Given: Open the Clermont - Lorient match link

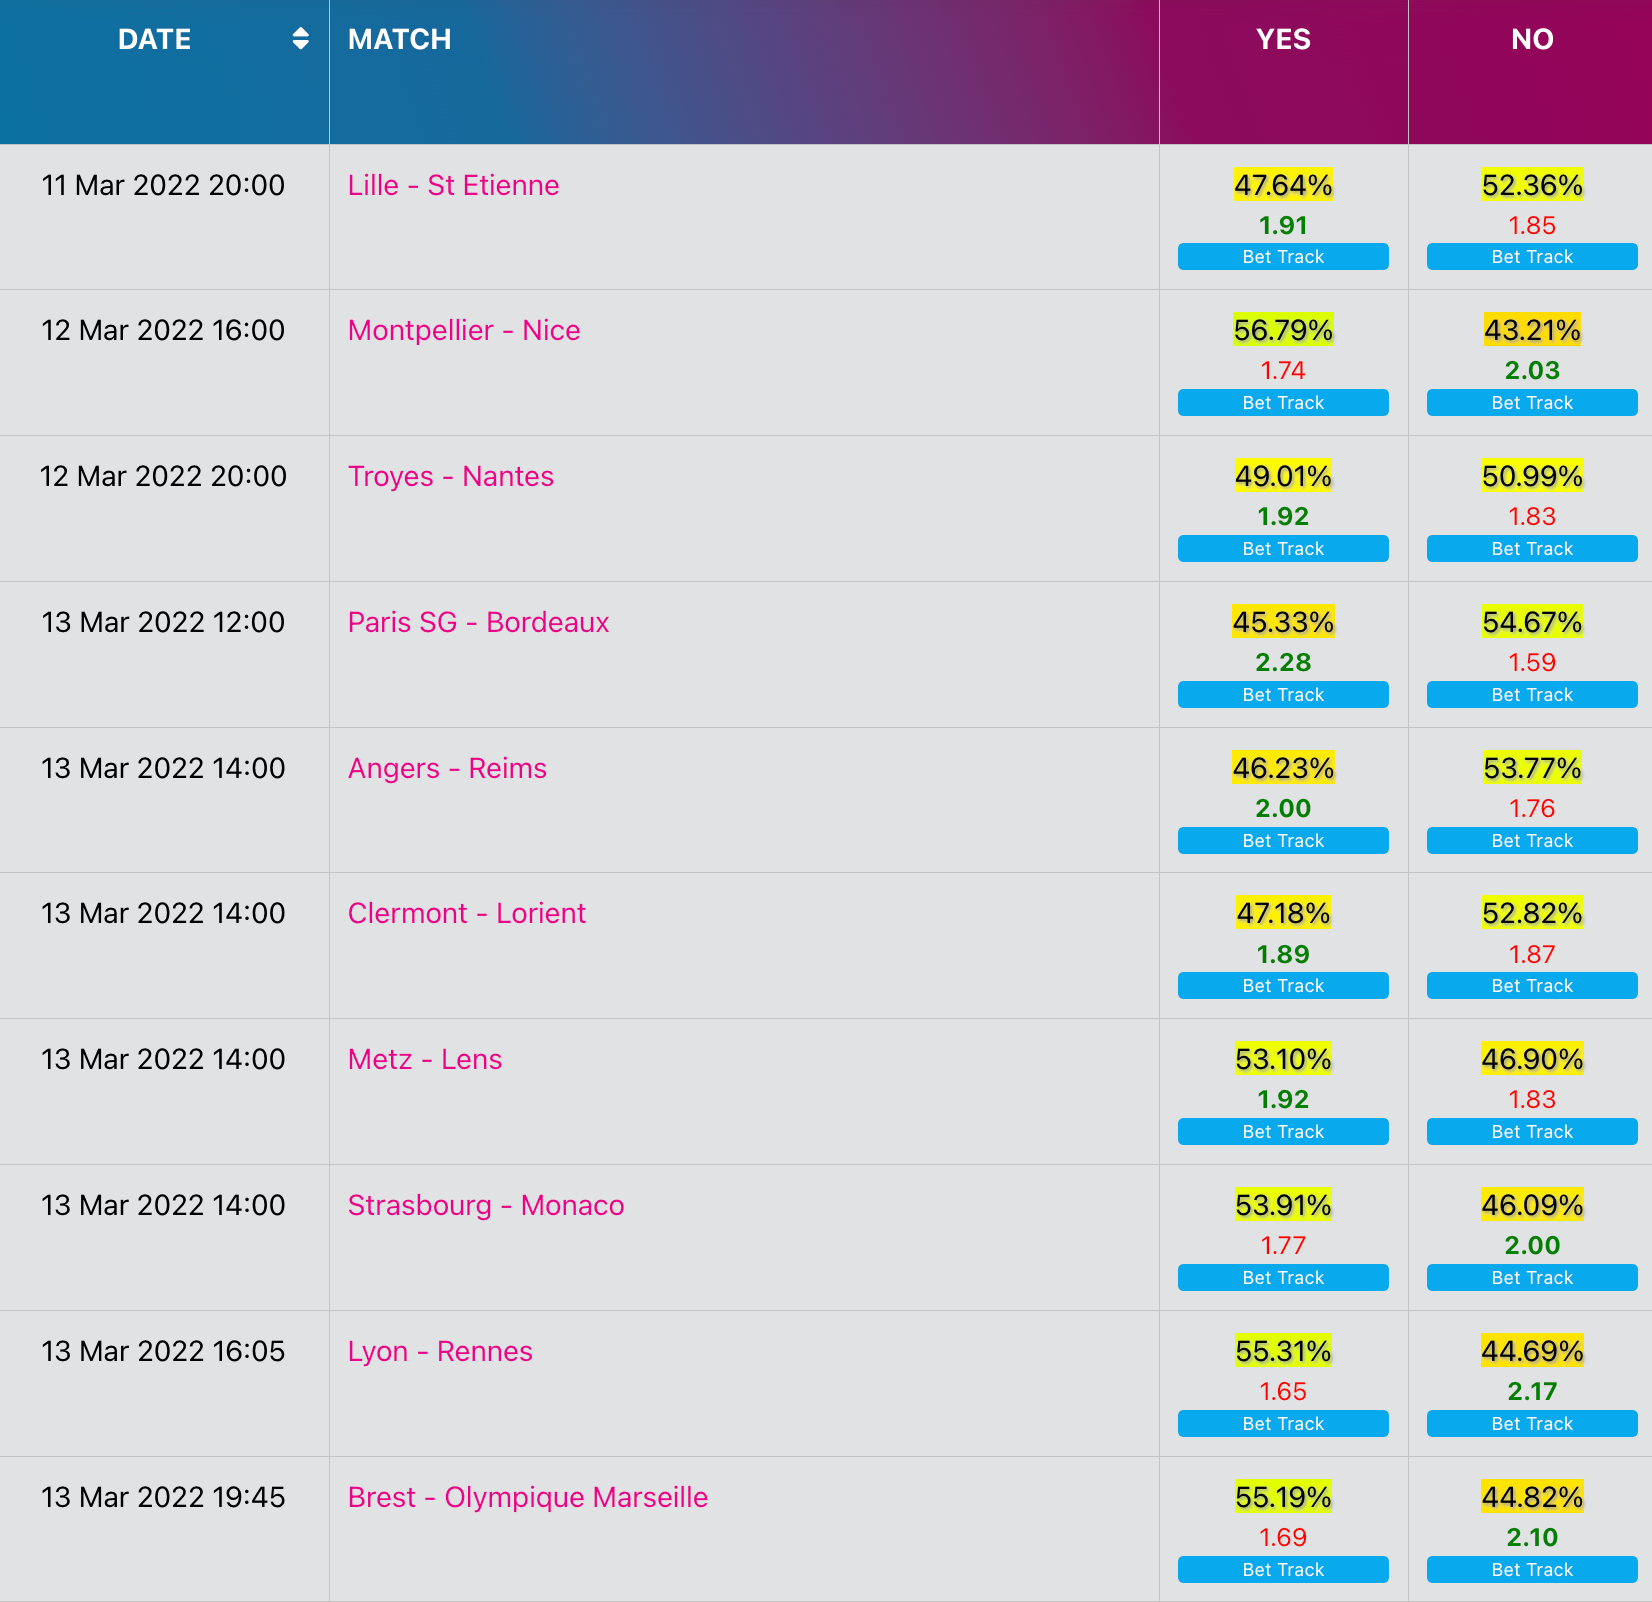Looking at the screenshot, I should [x=466, y=914].
